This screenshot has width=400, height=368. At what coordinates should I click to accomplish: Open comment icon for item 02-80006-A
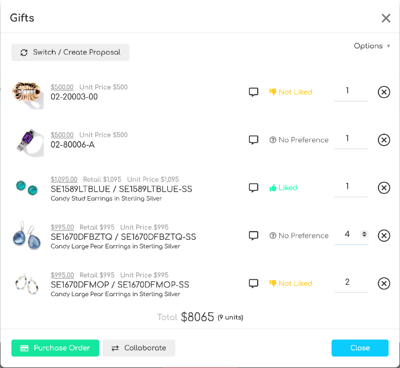254,140
